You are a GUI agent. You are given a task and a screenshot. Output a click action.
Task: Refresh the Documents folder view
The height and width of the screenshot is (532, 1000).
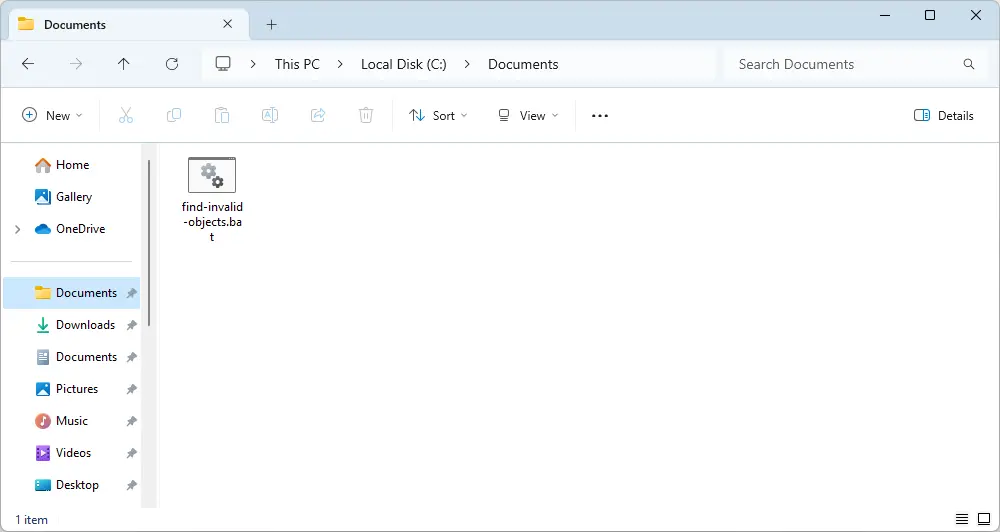tap(172, 64)
